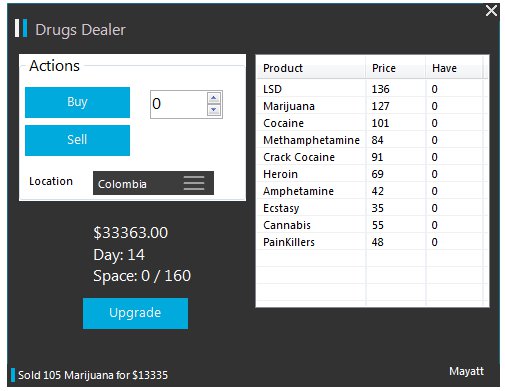
Task: Focus the quantity input field
Action: coord(179,104)
